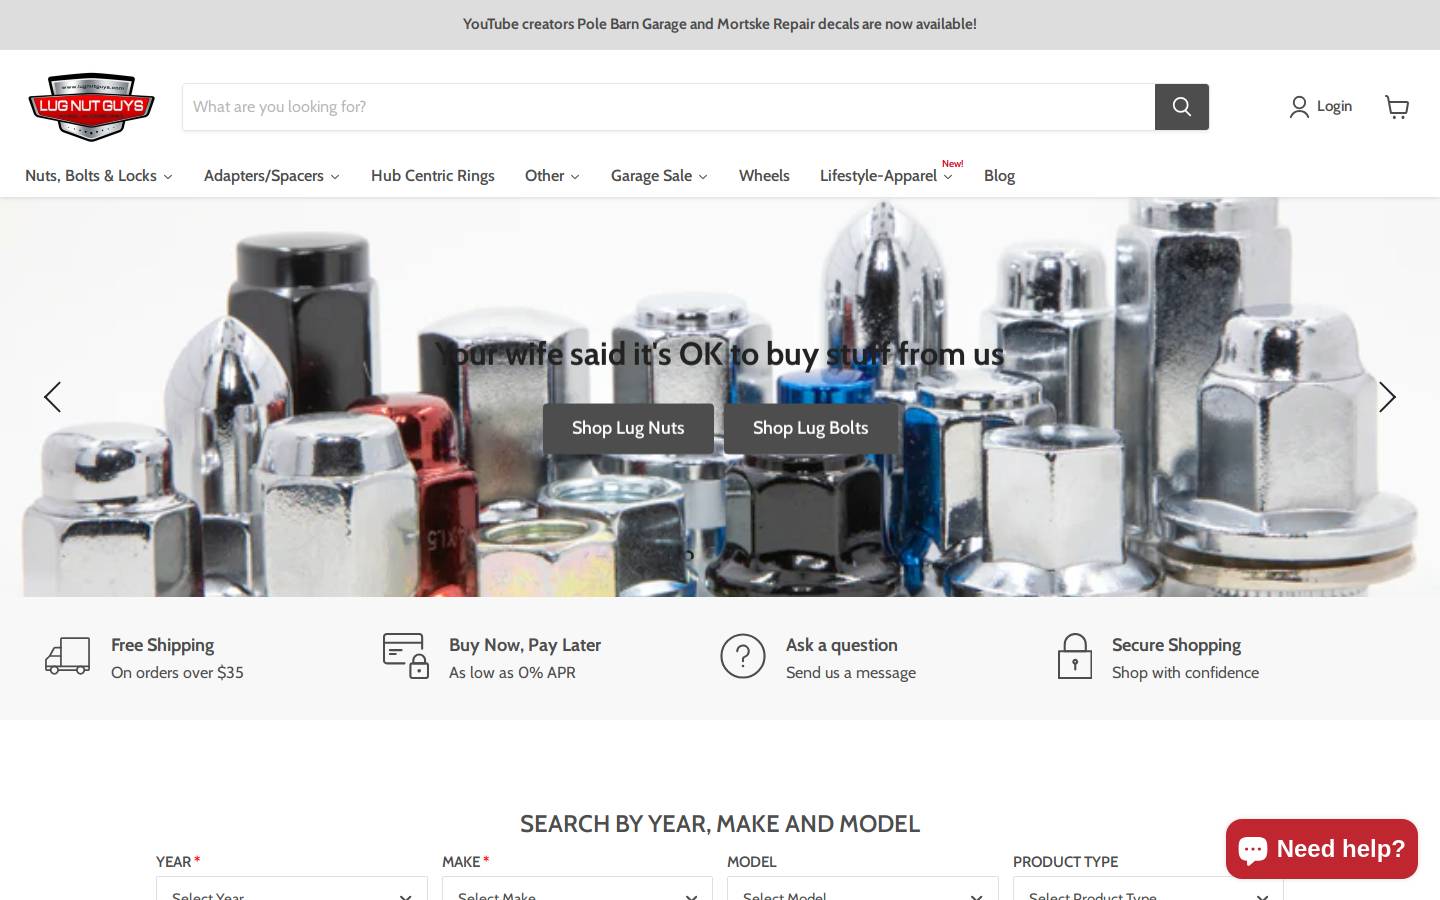Click the Ask a question mark icon
Screen dimensions: 1440x900
[x=743, y=656]
